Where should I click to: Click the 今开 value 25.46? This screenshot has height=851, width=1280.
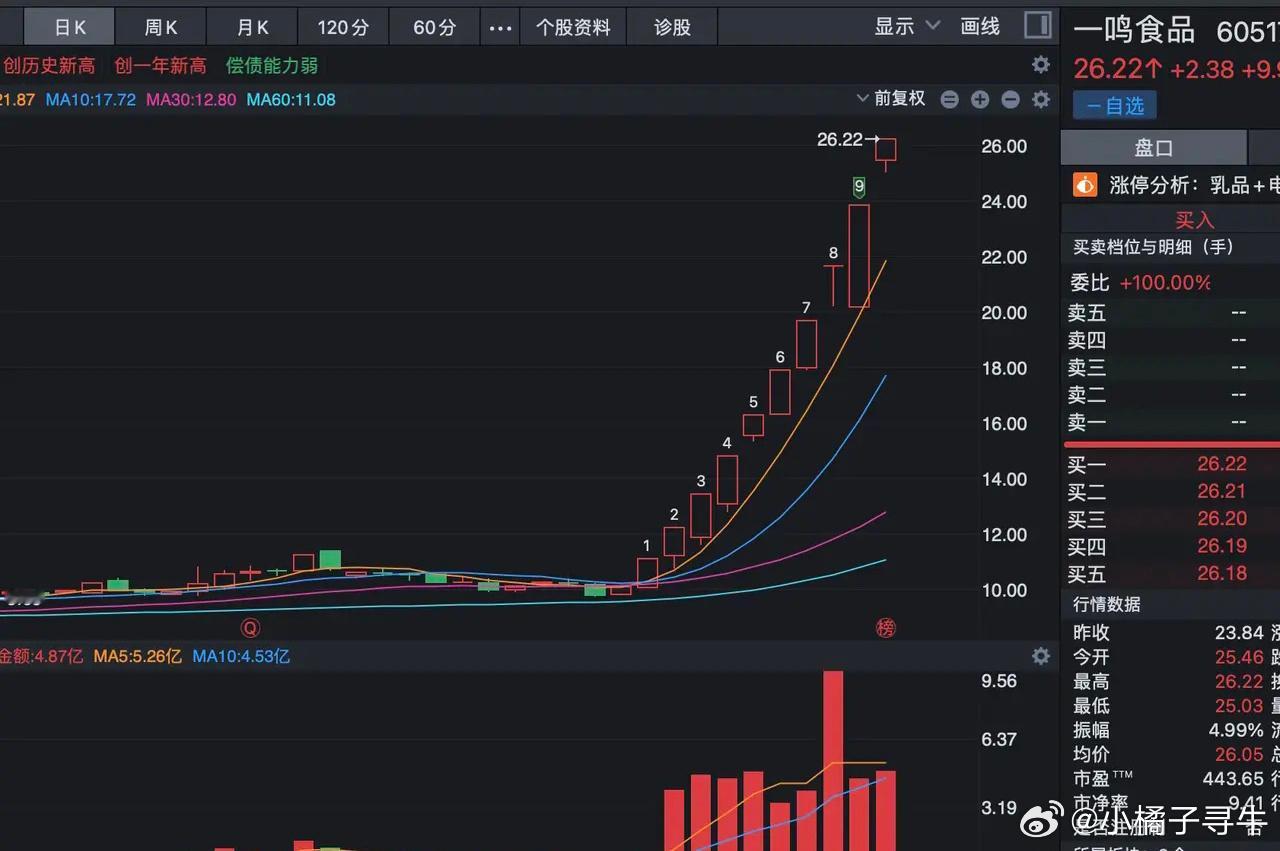pos(1239,657)
